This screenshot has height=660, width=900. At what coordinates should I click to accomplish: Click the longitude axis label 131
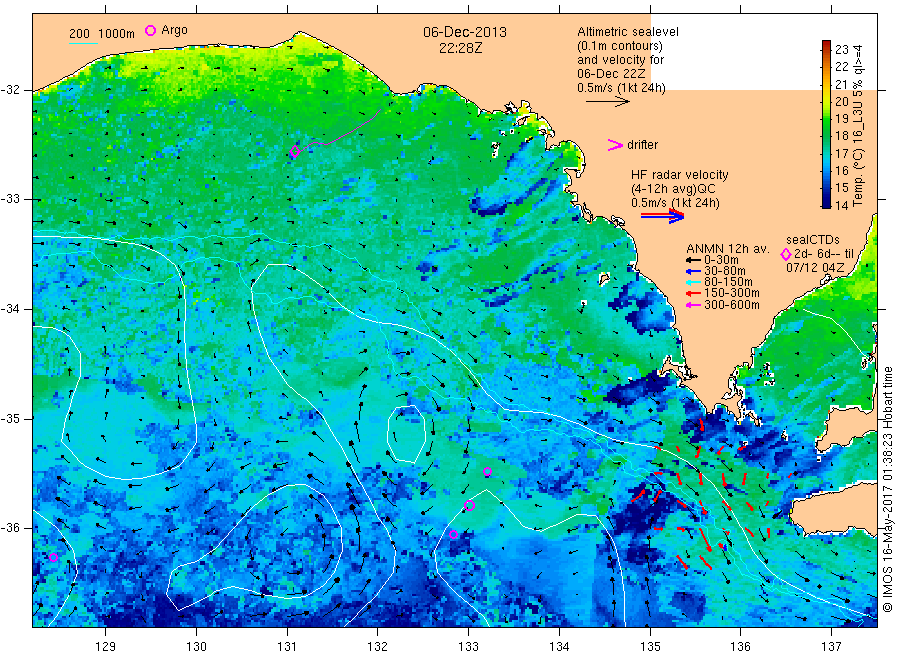[287, 646]
